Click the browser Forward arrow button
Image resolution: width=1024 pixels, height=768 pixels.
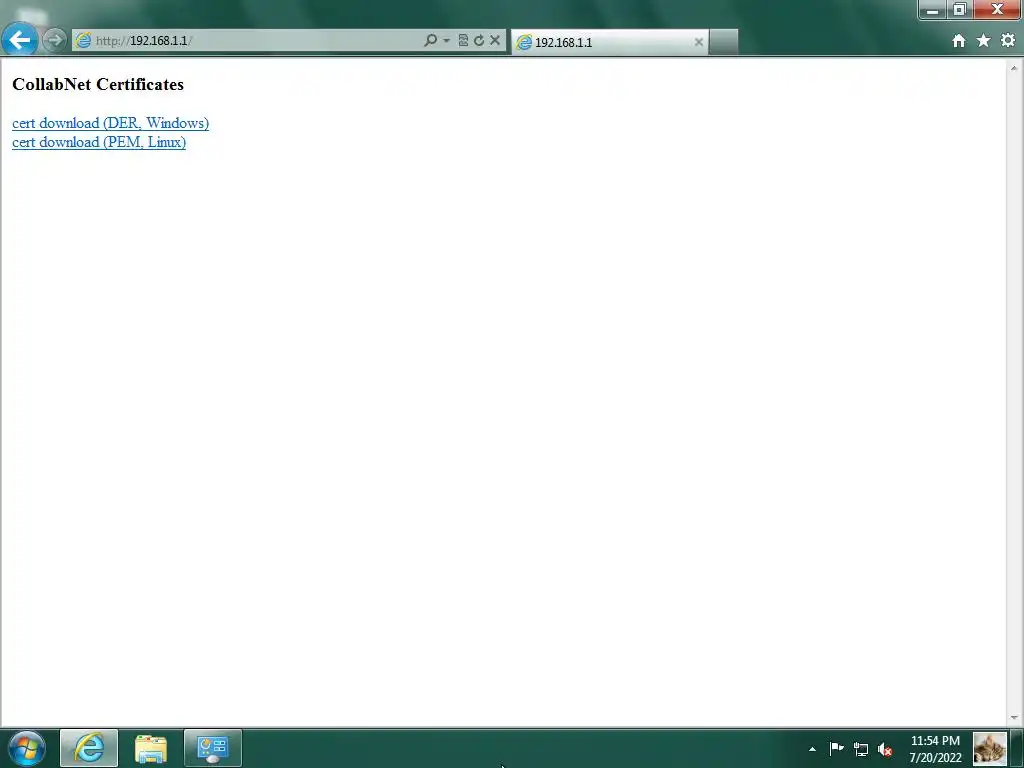pos(55,40)
